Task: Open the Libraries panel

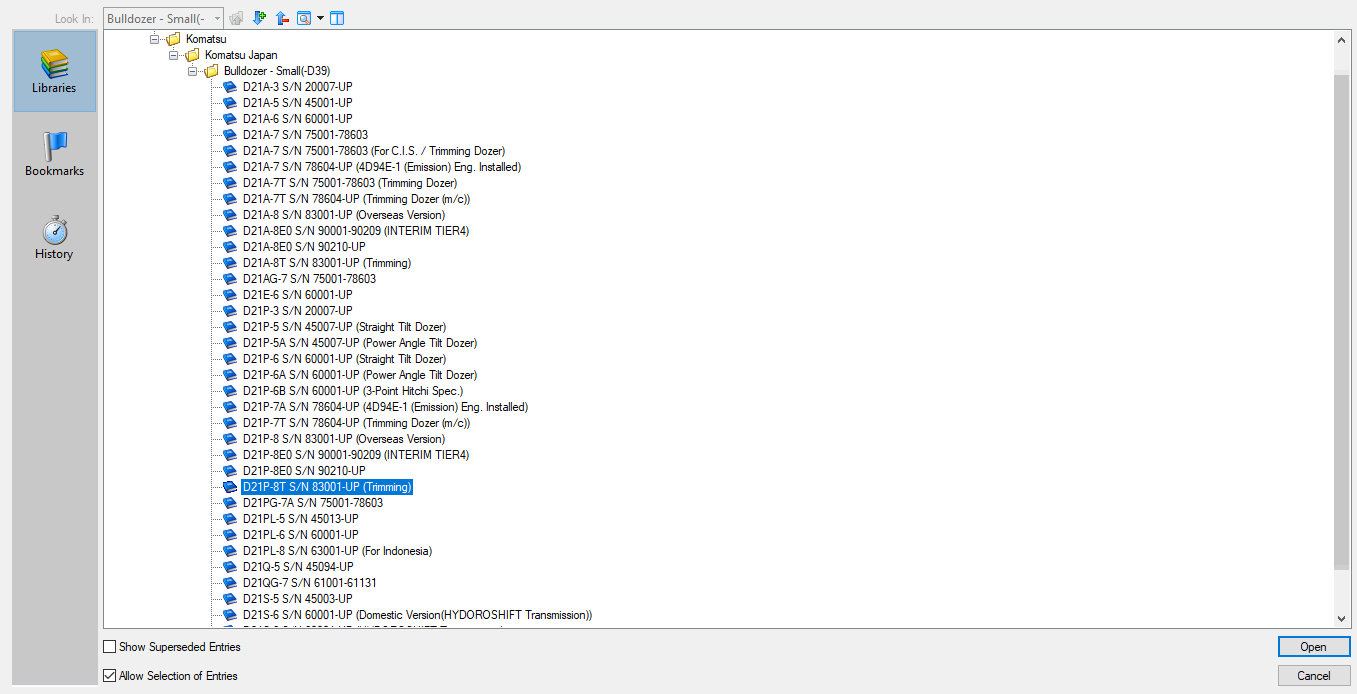Action: (x=54, y=71)
